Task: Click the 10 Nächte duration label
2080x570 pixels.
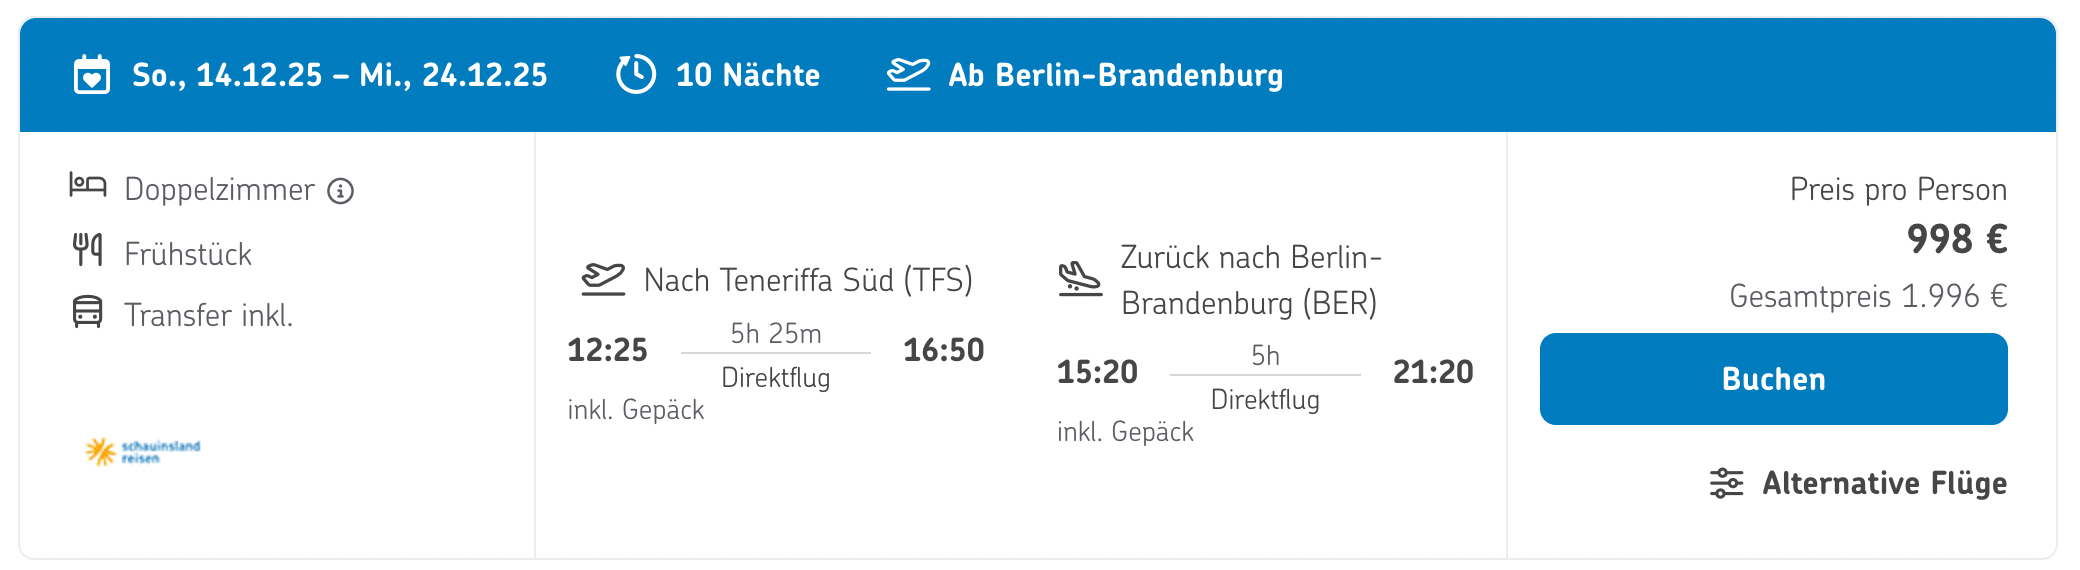Action: pyautogui.click(x=748, y=75)
